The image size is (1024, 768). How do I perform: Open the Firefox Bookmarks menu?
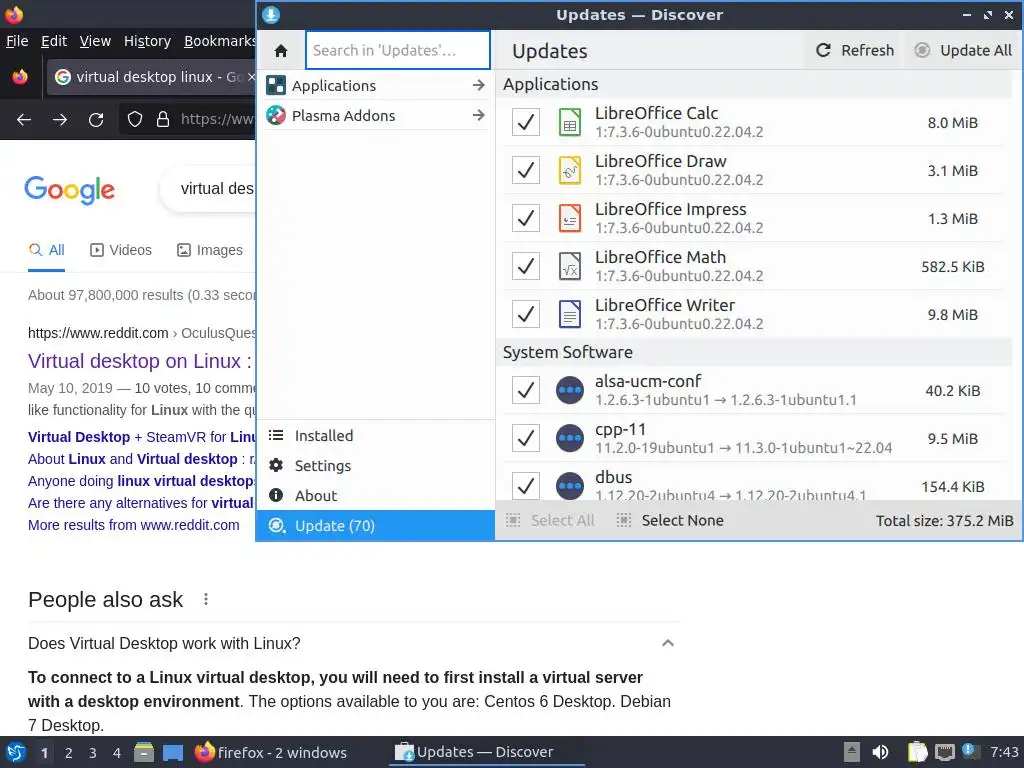pyautogui.click(x=219, y=41)
